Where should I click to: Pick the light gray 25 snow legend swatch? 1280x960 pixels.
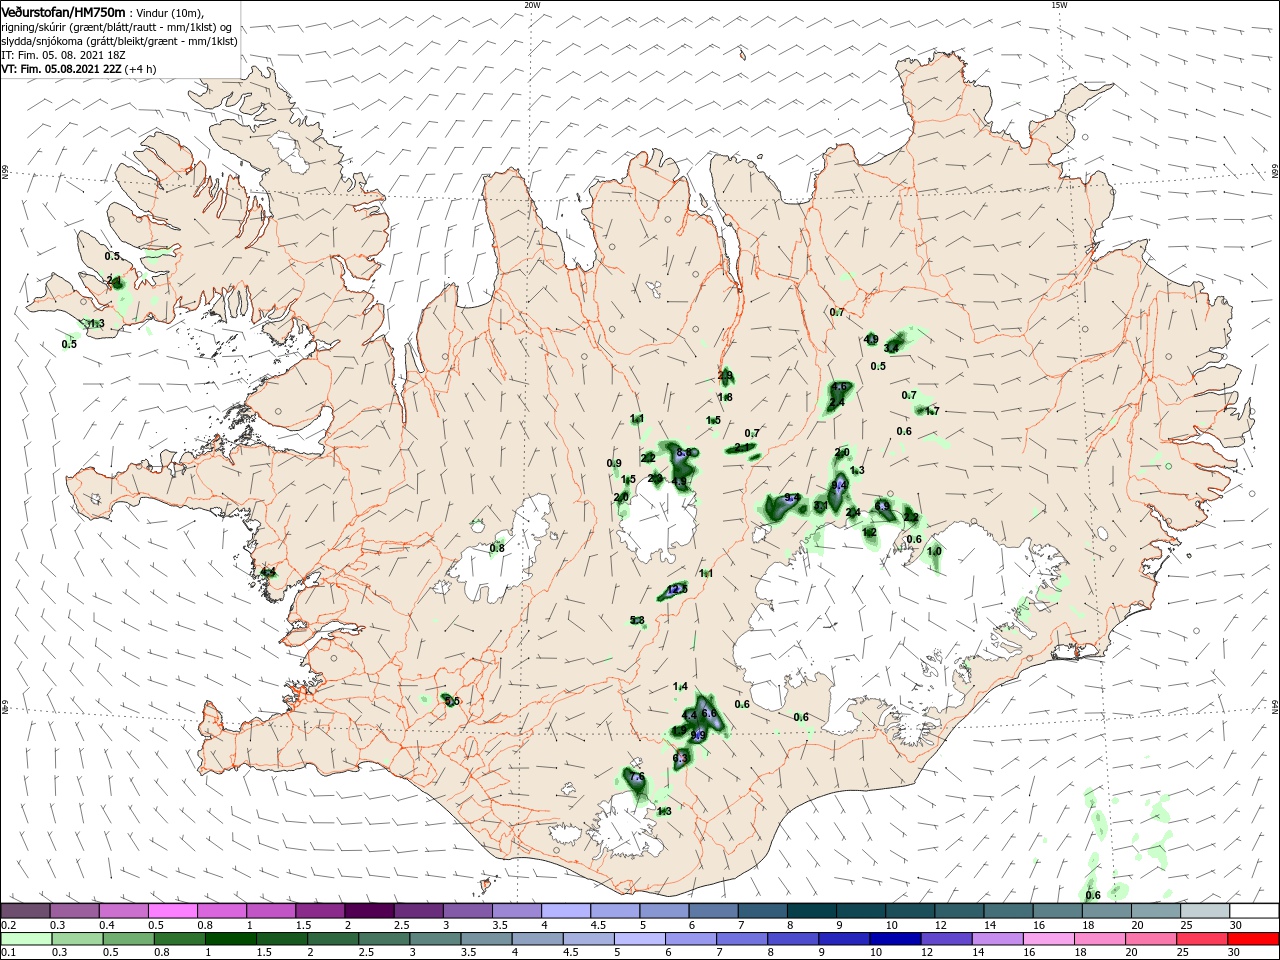tap(1204, 910)
